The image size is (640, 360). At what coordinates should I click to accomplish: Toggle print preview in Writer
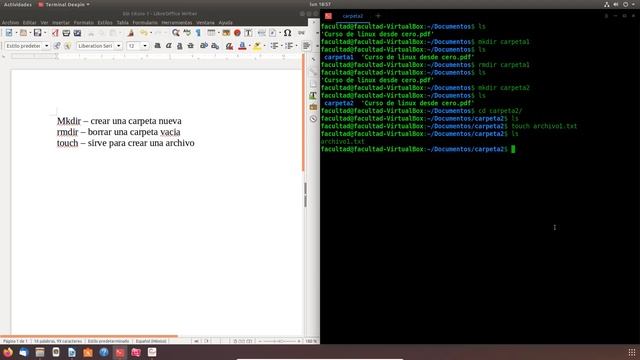[77, 33]
